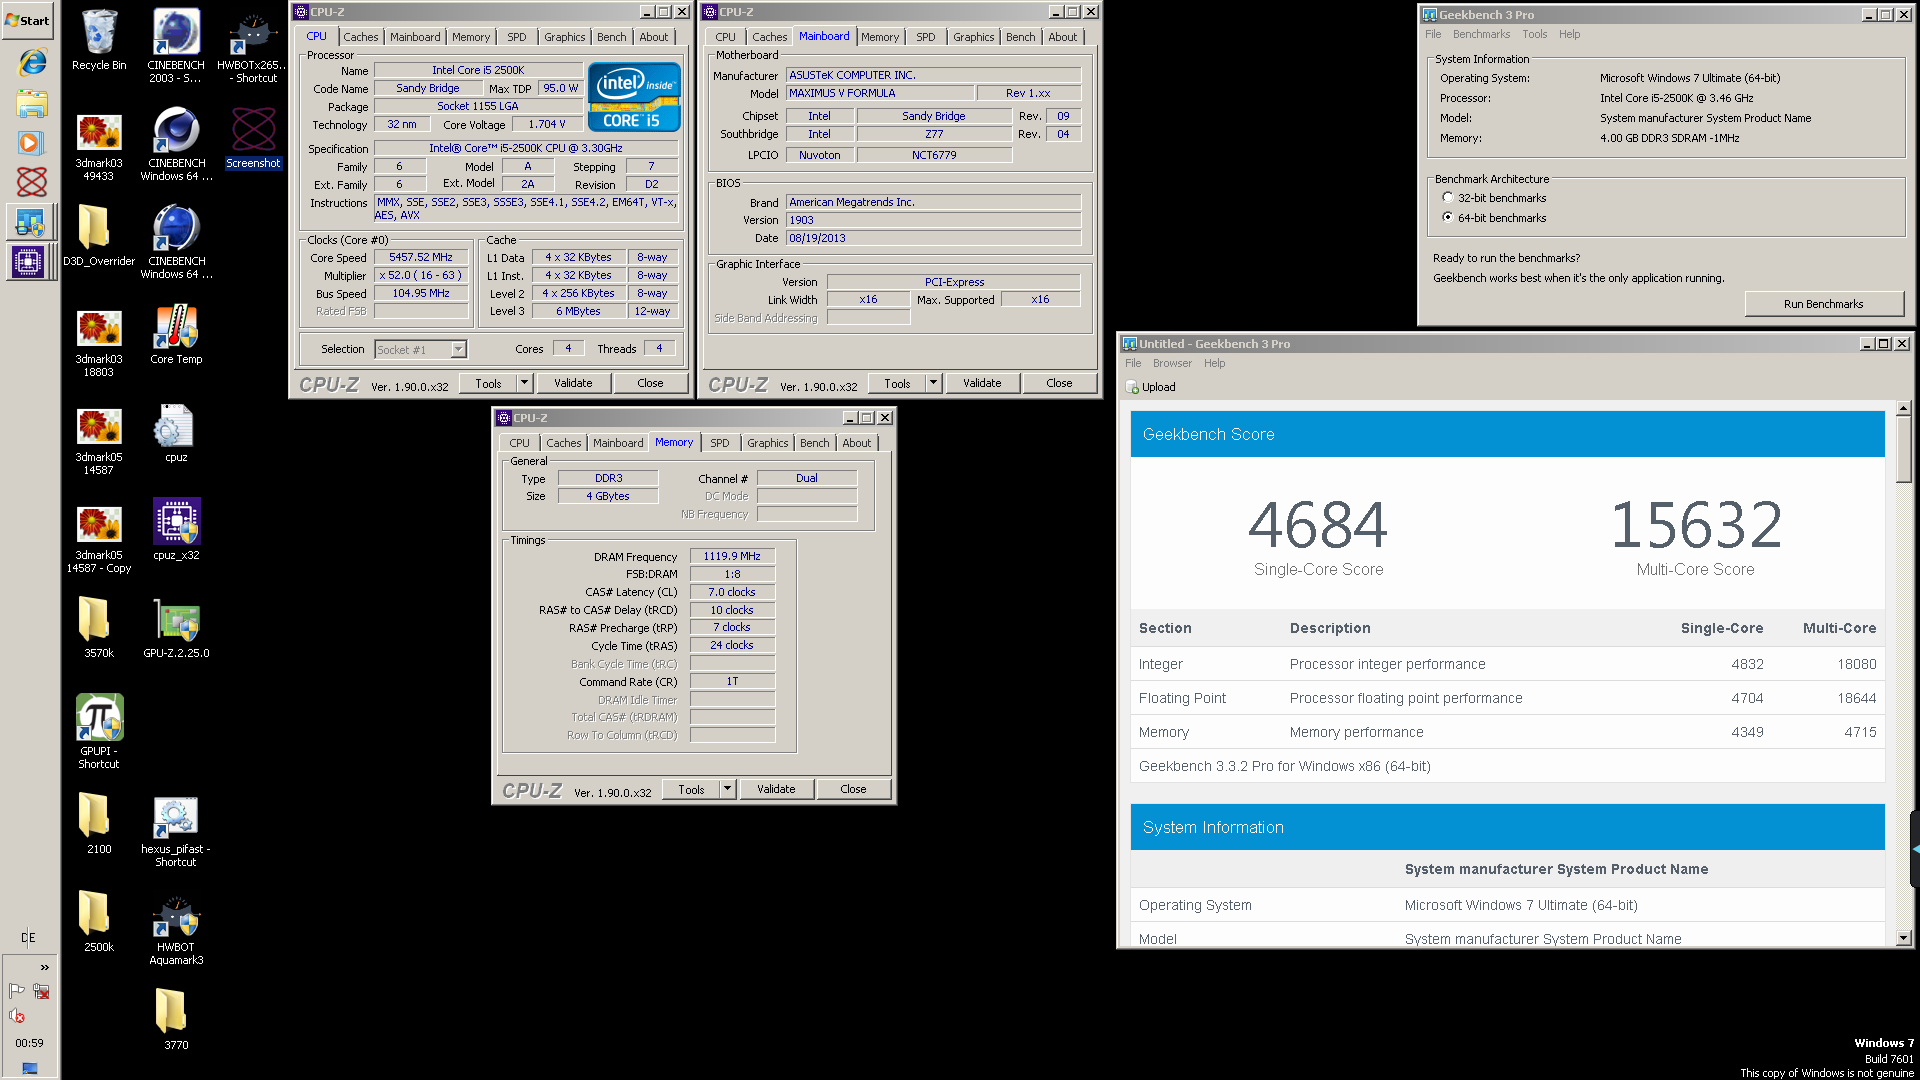Click Run Benchmarks button
Viewport: 1920px width, 1080px height.
tap(1823, 304)
